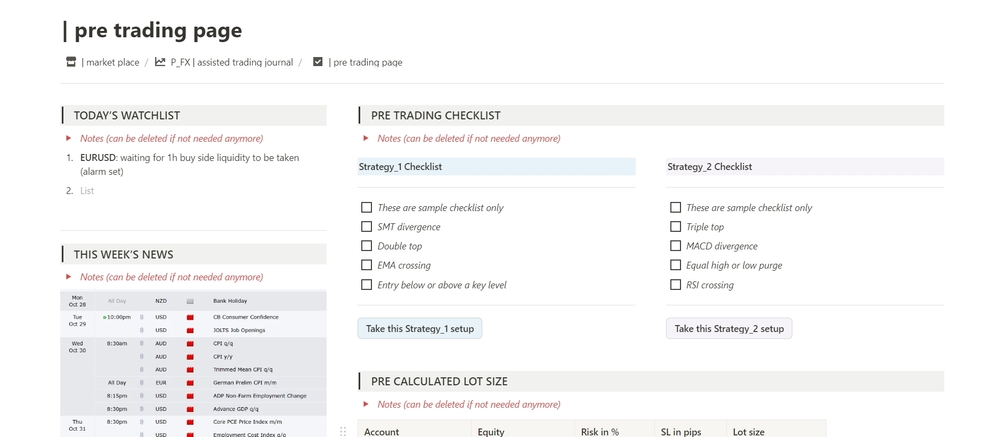Click the chart icon beside P_FX breadcrumb
1005x437 pixels.
[x=160, y=62]
